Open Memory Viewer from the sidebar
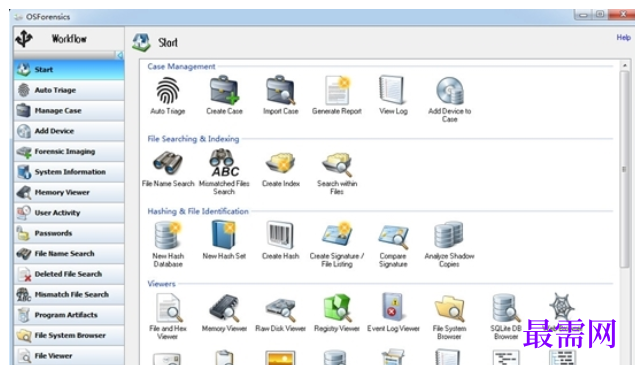The height and width of the screenshot is (365, 635). 69,192
